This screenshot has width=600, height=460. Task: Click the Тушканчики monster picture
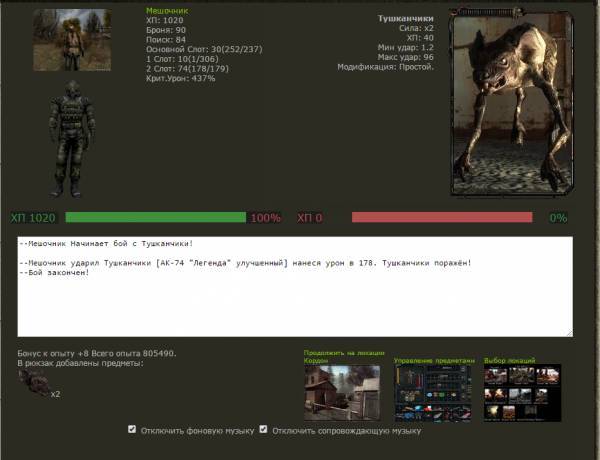click(x=511, y=100)
